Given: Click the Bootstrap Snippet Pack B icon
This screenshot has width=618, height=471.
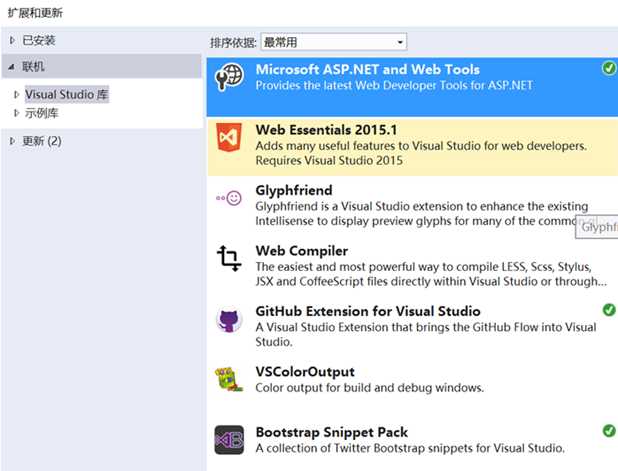Looking at the screenshot, I should tap(229, 440).
